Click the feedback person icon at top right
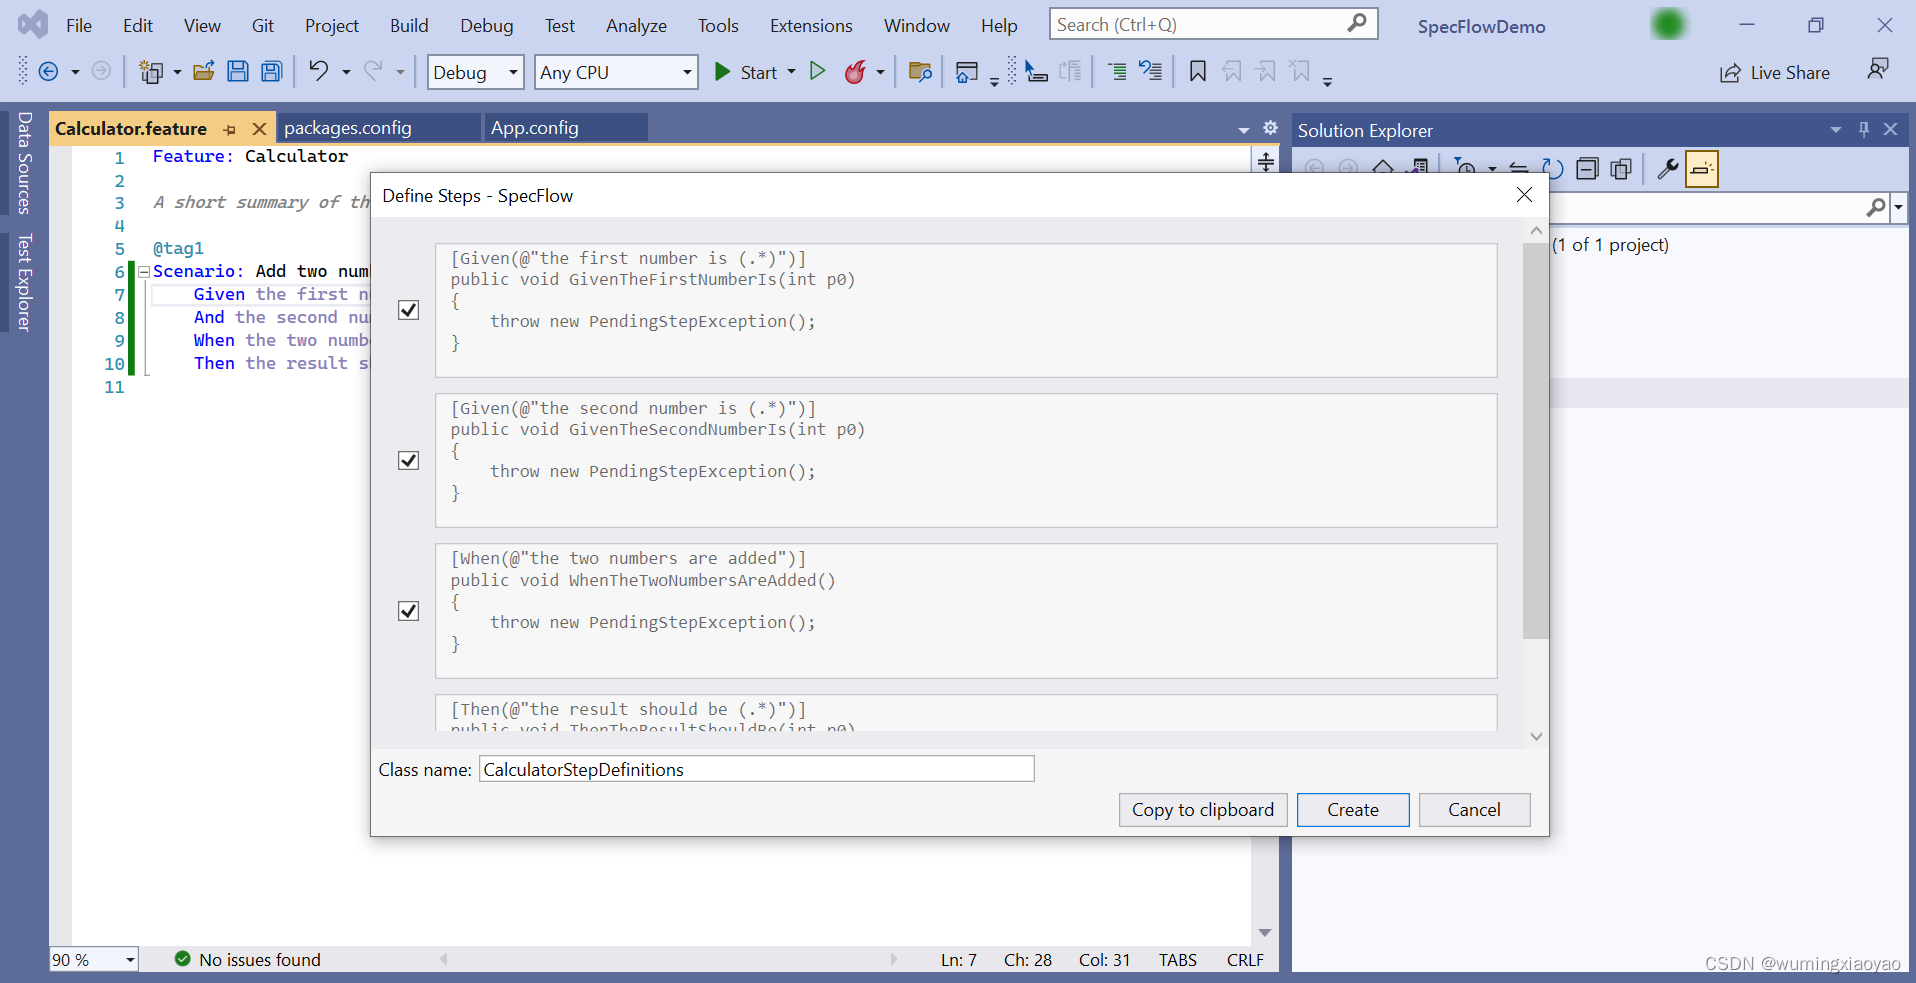The width and height of the screenshot is (1916, 983). pos(1878,69)
